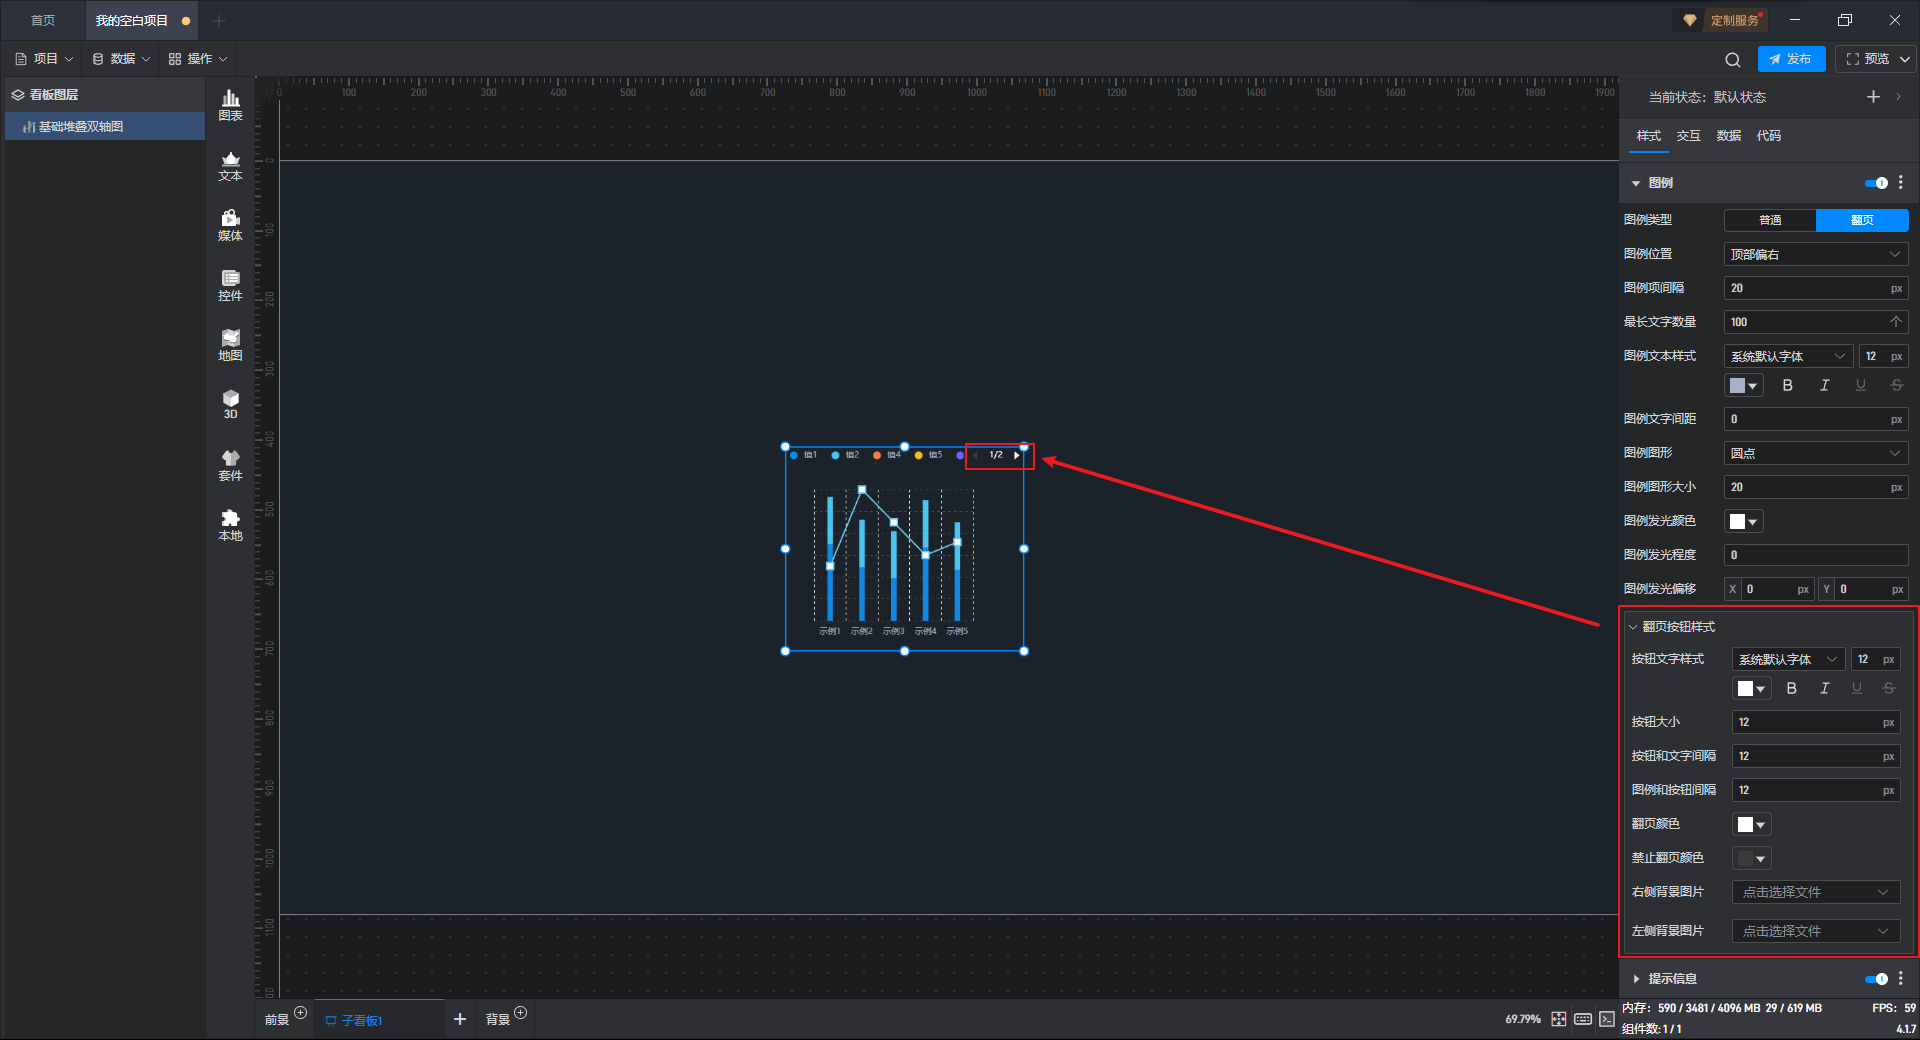The image size is (1920, 1040).
Task: Open the 图表 chart components icon
Action: [x=230, y=105]
